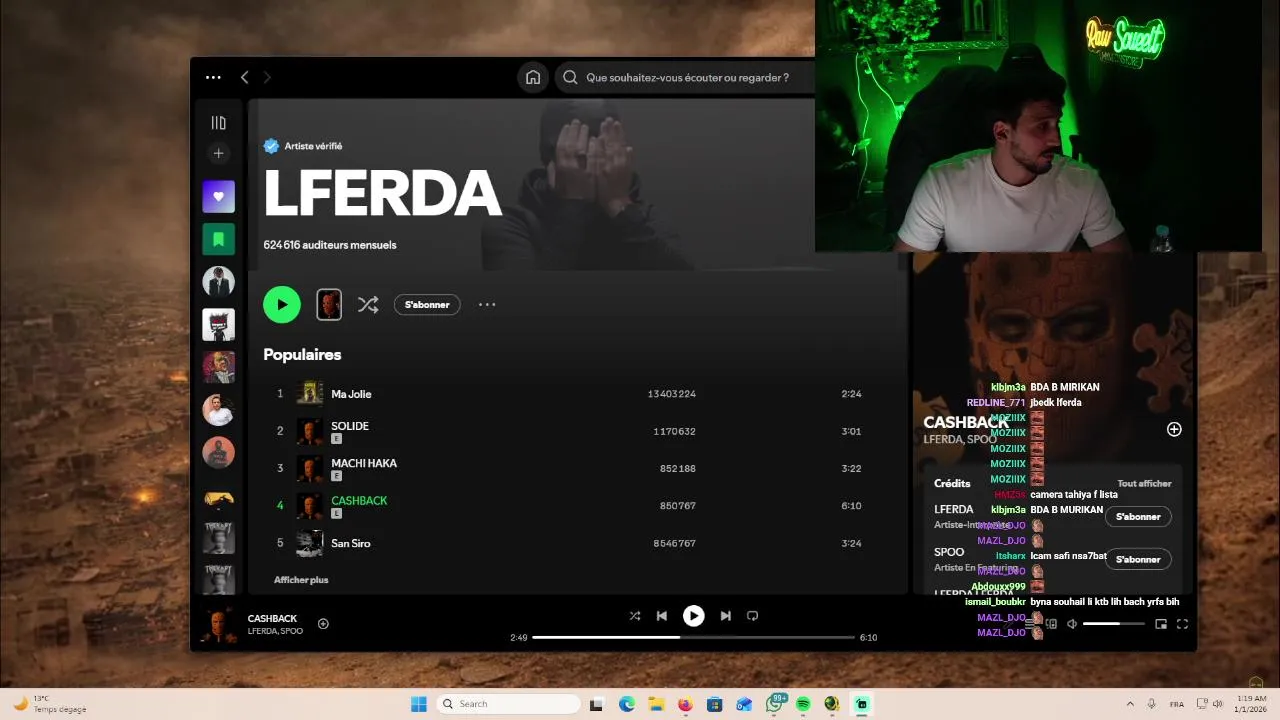Image resolution: width=1280 pixels, height=720 pixels.
Task: Expand the library sidebar icon
Action: (x=218, y=123)
